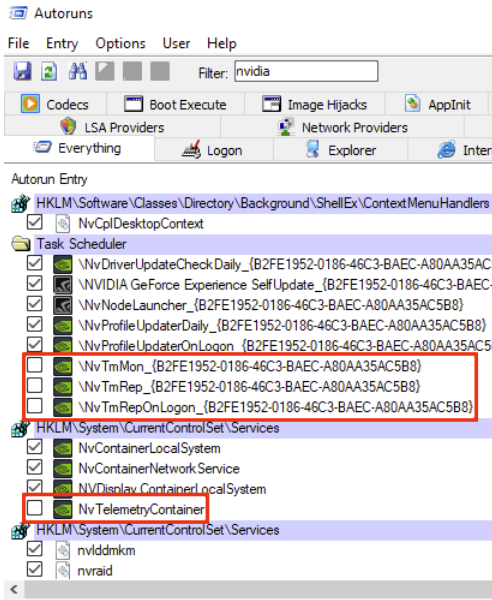Click the NvContainerNetworkService entry icon
This screenshot has width=492, height=600.
[x=62, y=468]
